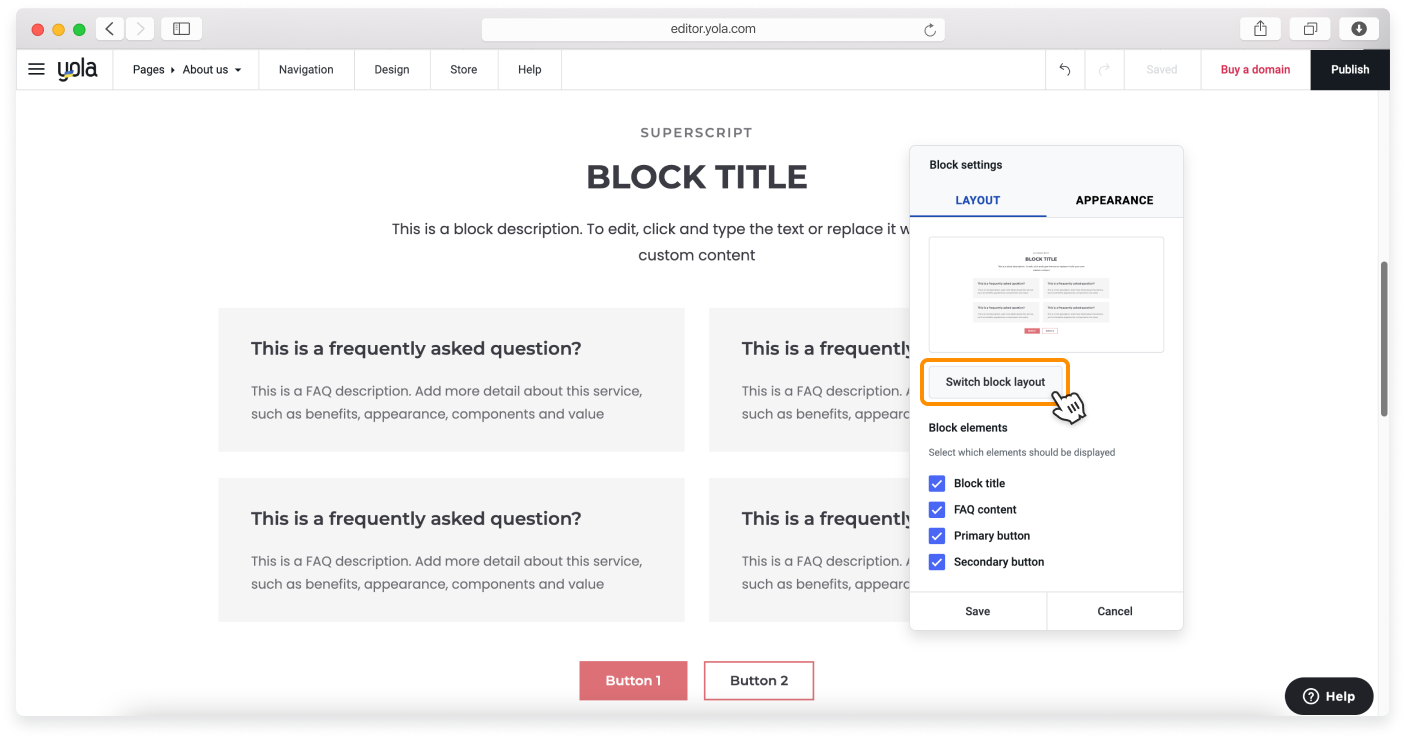Open the browser Share icon
The width and height of the screenshot is (1406, 740).
tap(1260, 28)
